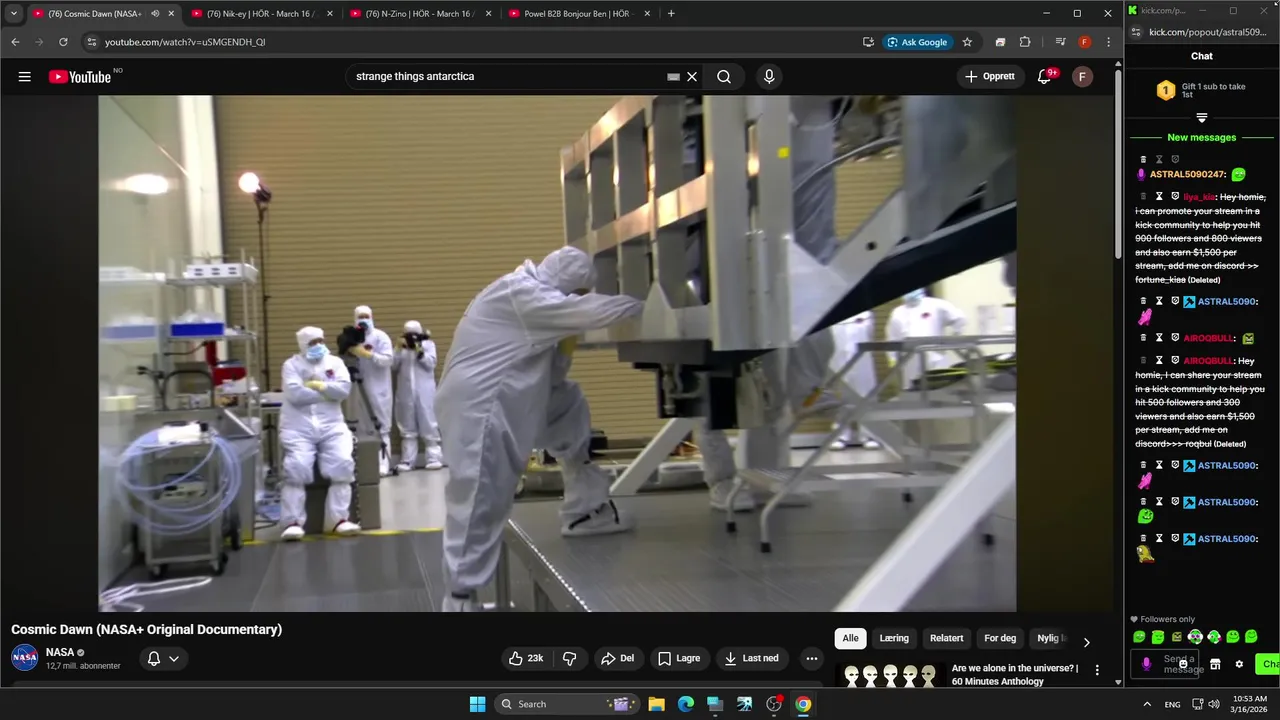Screen dimensions: 1280x720
Task: Click the youtube.com address bar
Action: pos(480,42)
